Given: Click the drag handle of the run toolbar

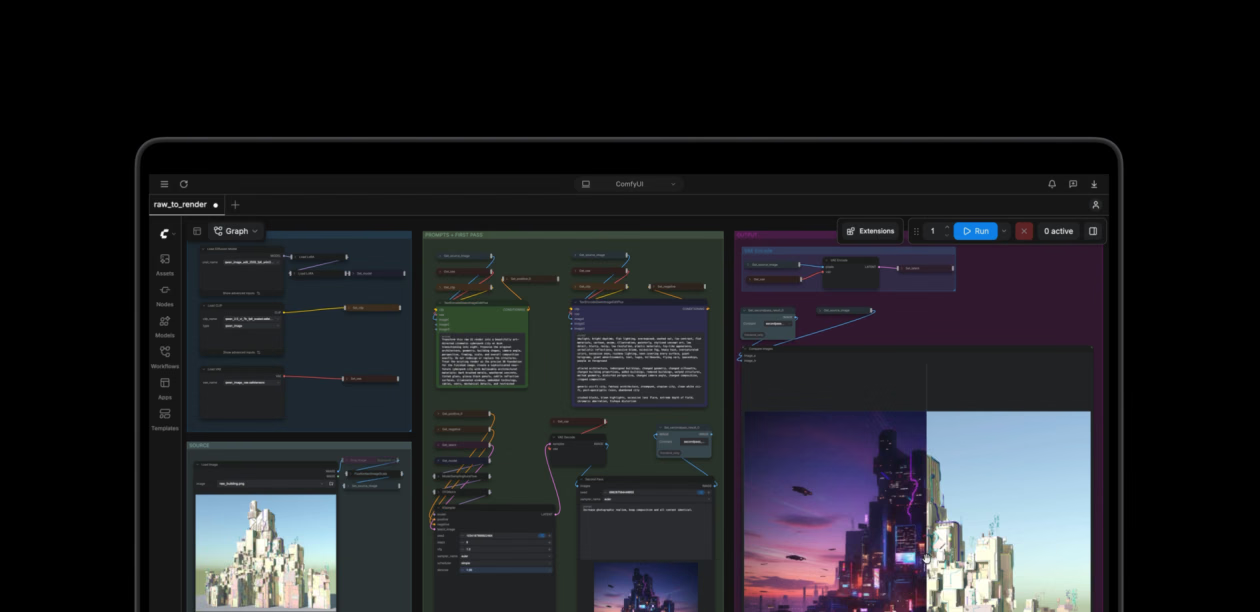Looking at the screenshot, I should tap(916, 231).
